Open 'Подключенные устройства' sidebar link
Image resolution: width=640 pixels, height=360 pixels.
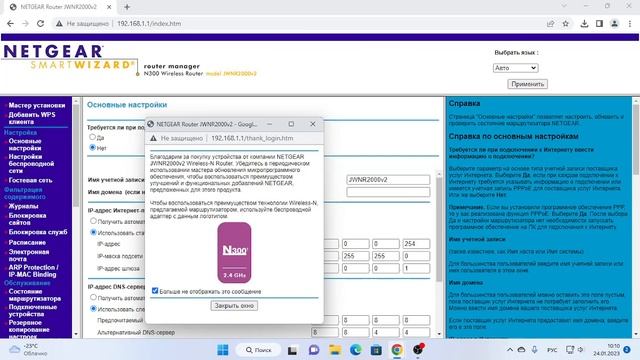pos(33,310)
